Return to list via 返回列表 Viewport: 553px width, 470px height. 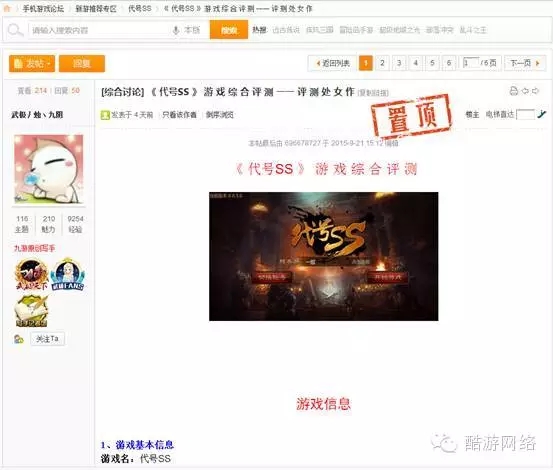pyautogui.click(x=332, y=63)
